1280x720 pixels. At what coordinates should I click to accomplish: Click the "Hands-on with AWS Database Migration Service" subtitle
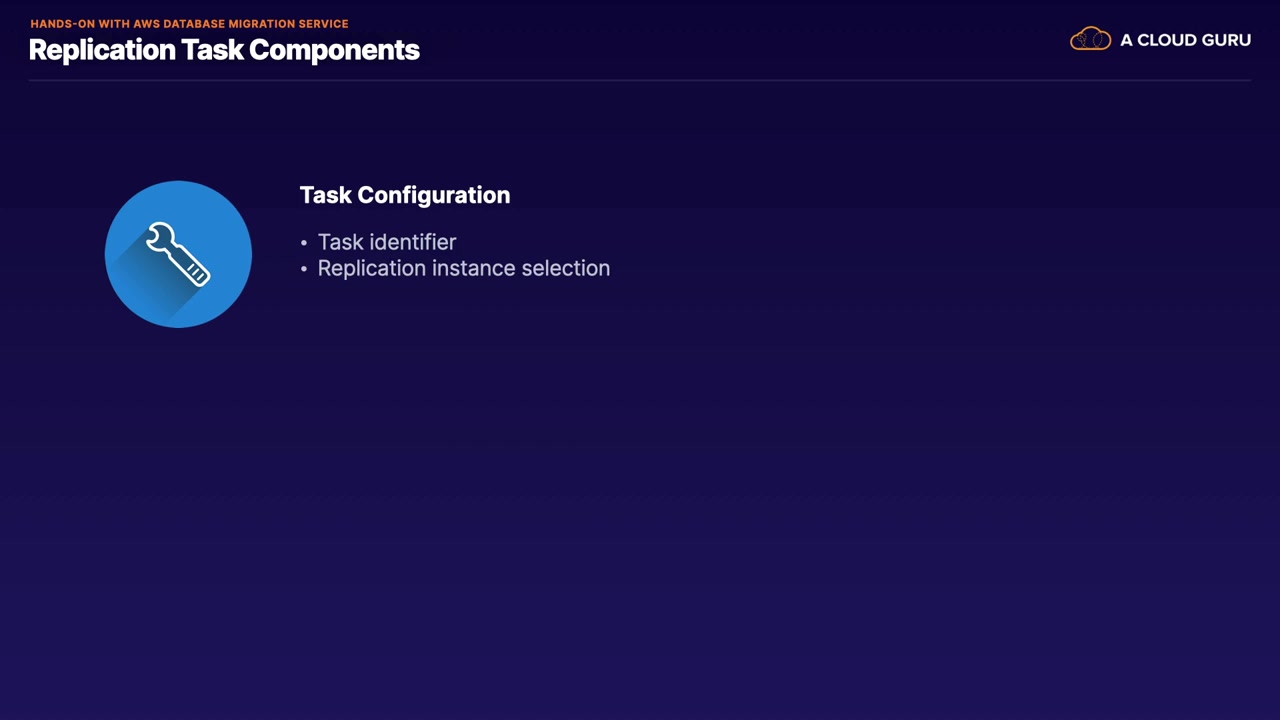pyautogui.click(x=189, y=23)
